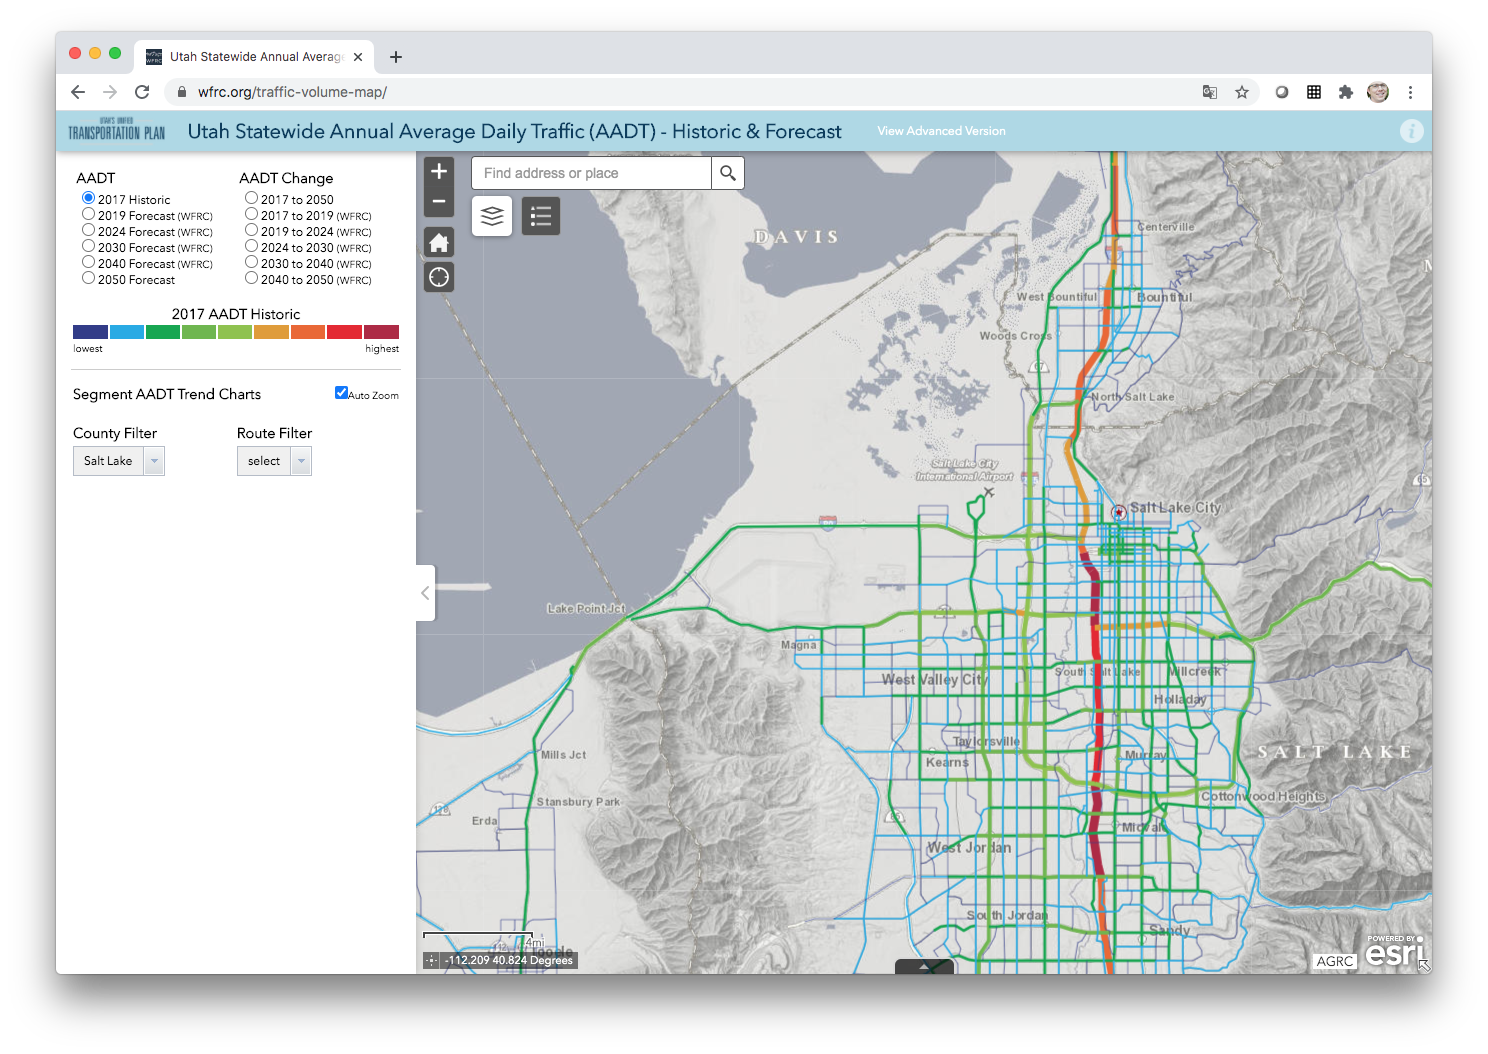
Task: Uncheck the Auto Zoom checkbox
Action: point(341,393)
